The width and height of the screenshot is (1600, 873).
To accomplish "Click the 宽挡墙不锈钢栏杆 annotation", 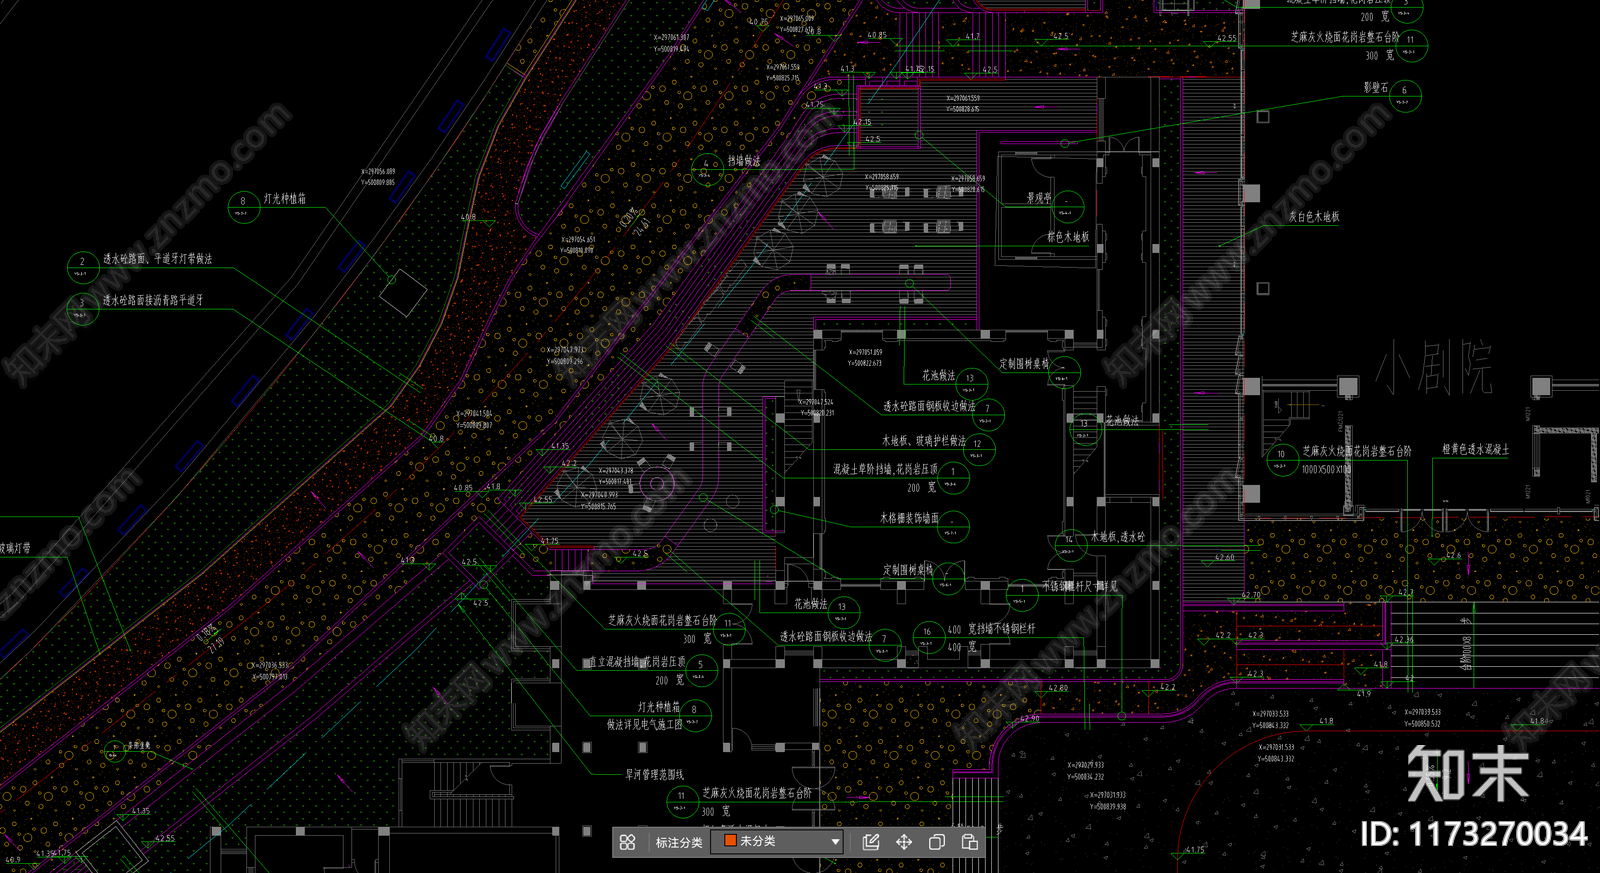I will [x=1002, y=630].
